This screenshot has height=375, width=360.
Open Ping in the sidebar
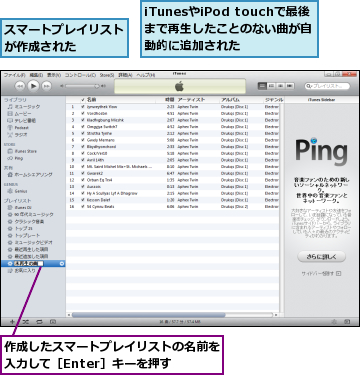click(16, 158)
